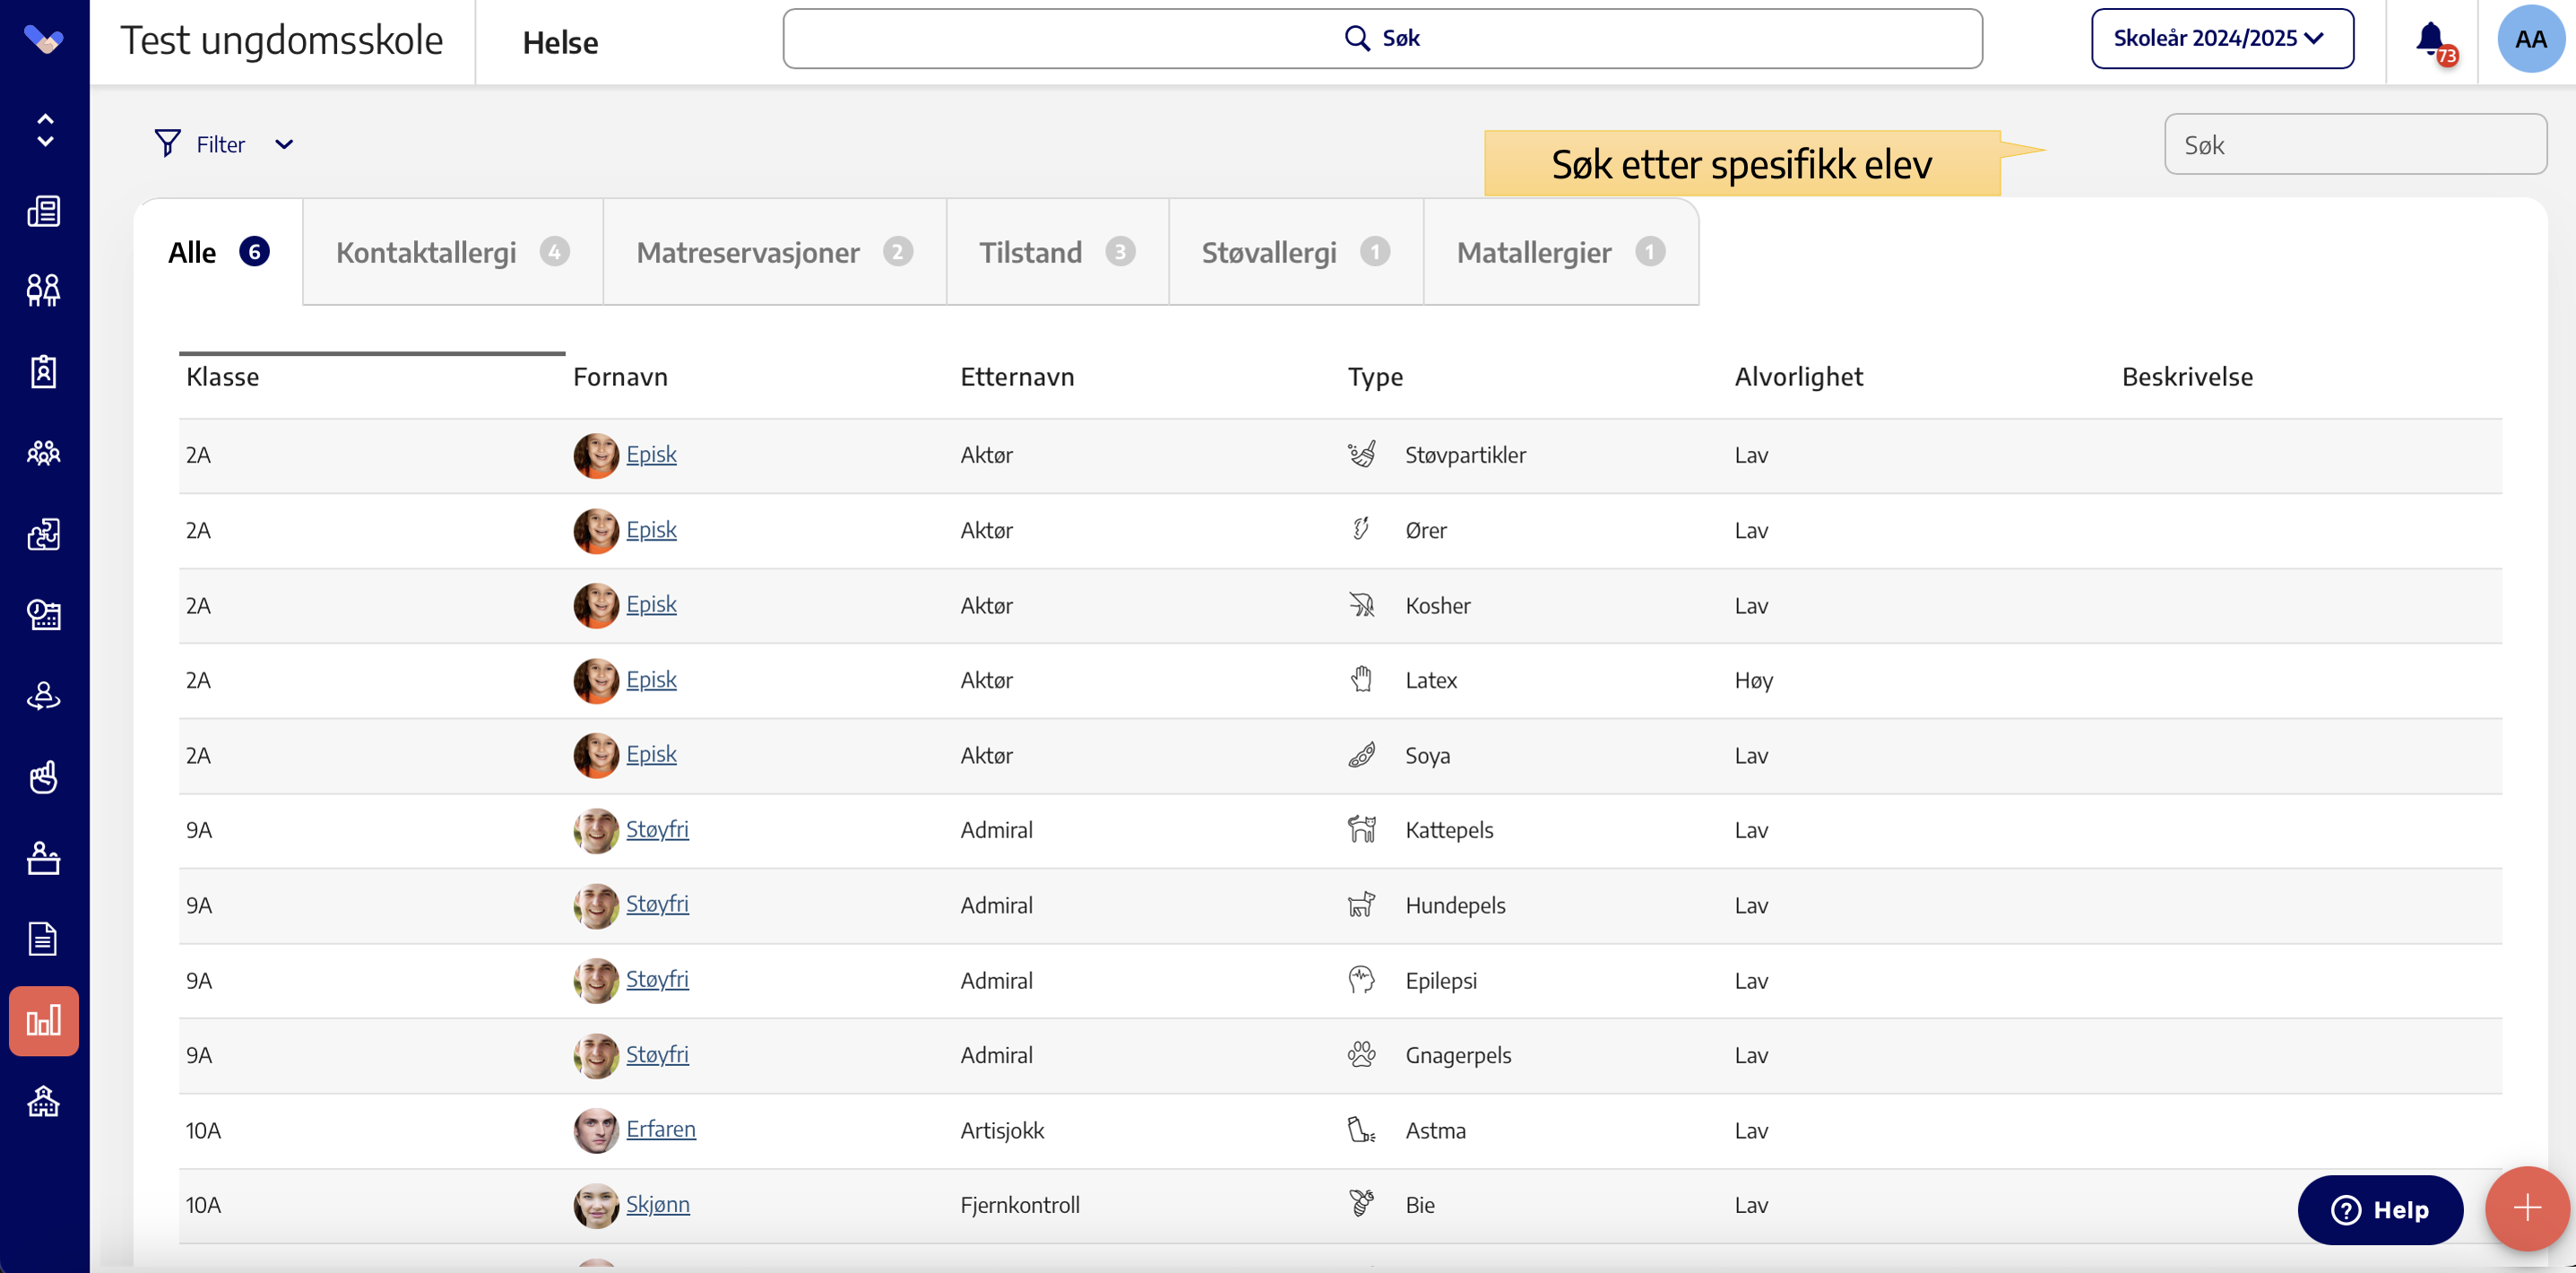The width and height of the screenshot is (2576, 1273).
Task: Click Erfaren's avatar thumbnail
Action: pos(596,1130)
